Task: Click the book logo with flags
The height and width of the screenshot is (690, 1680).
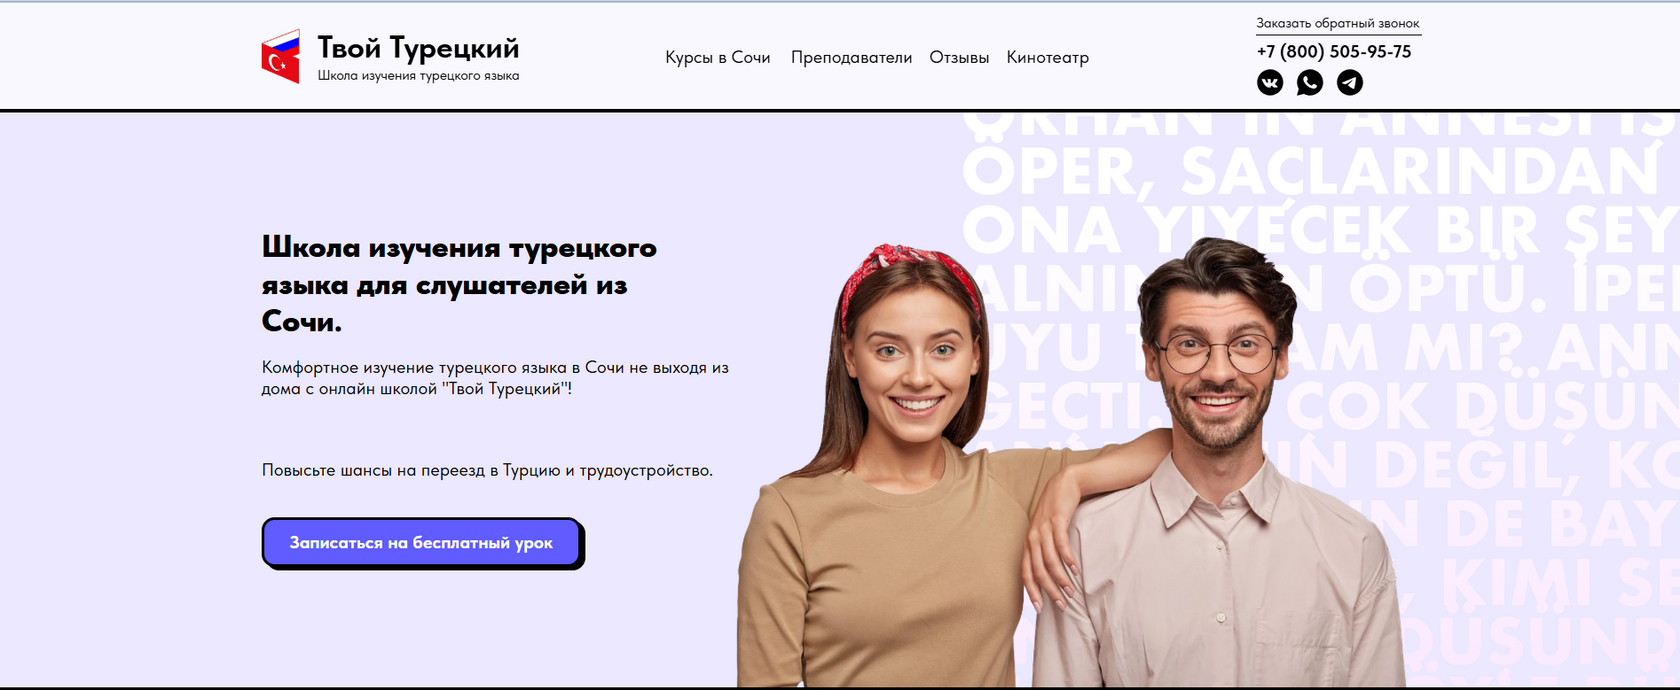Action: (281, 56)
